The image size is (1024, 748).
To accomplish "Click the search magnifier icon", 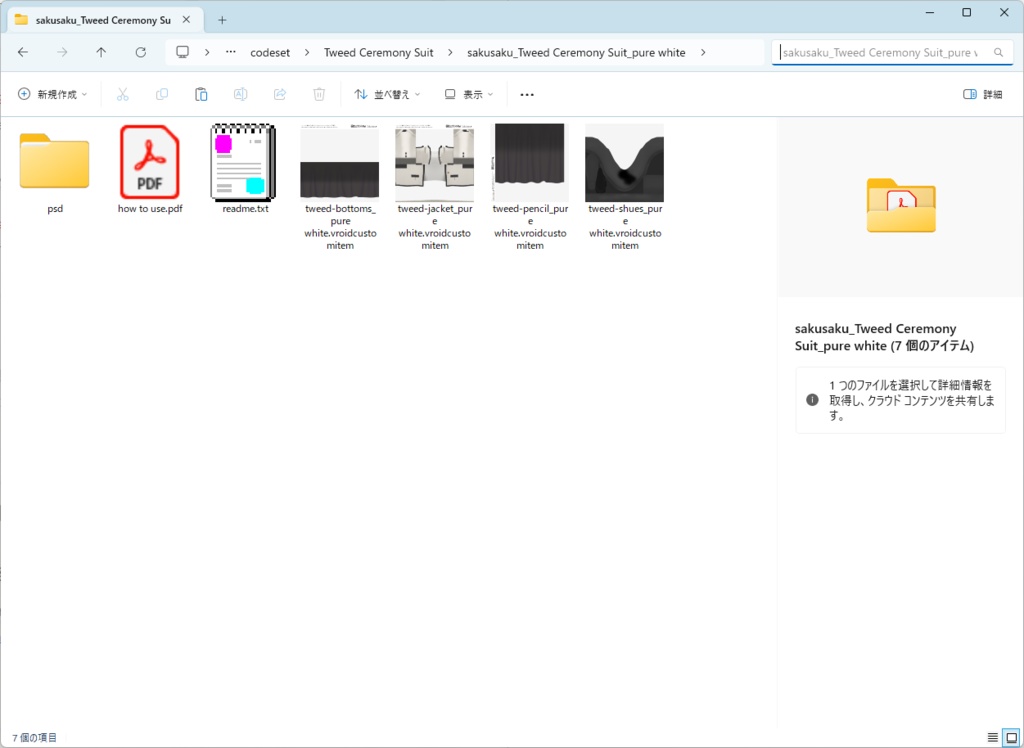I will coord(999,52).
